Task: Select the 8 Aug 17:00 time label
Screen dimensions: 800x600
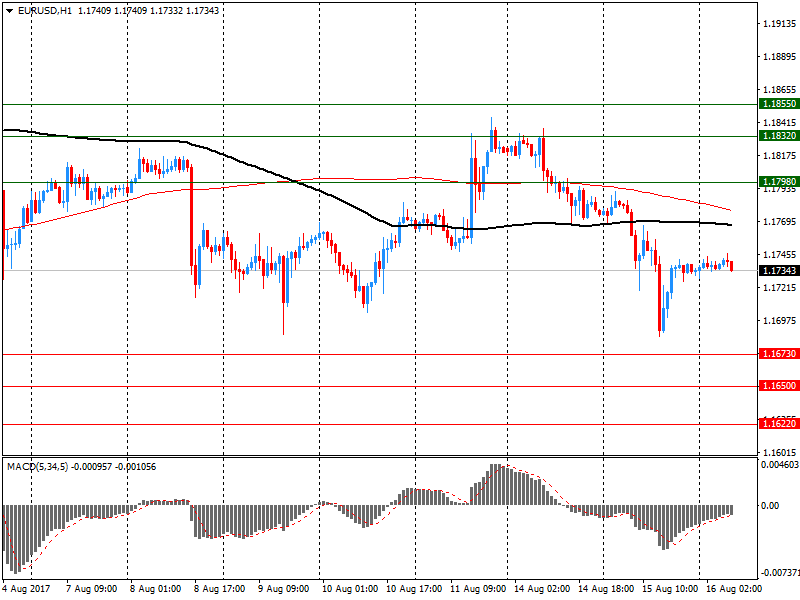Action: (219, 589)
